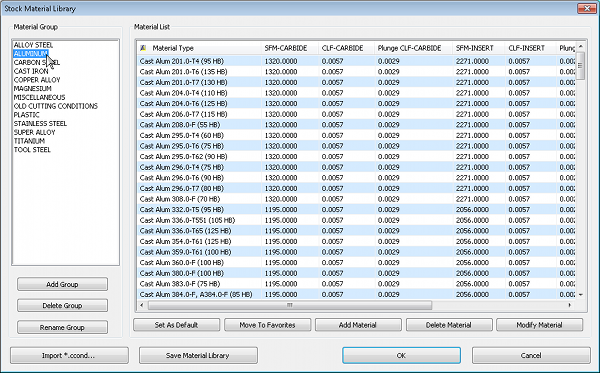Select the ALUMINUM material group

click(31, 54)
